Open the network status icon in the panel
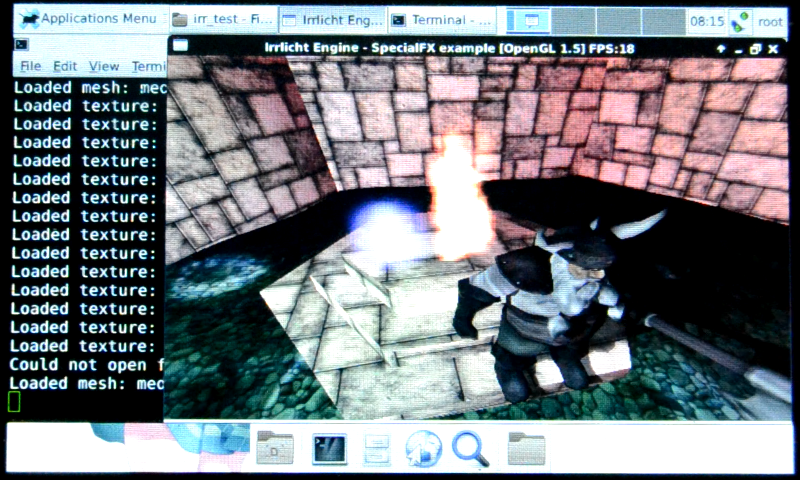This screenshot has width=800, height=480. pyautogui.click(x=740, y=22)
